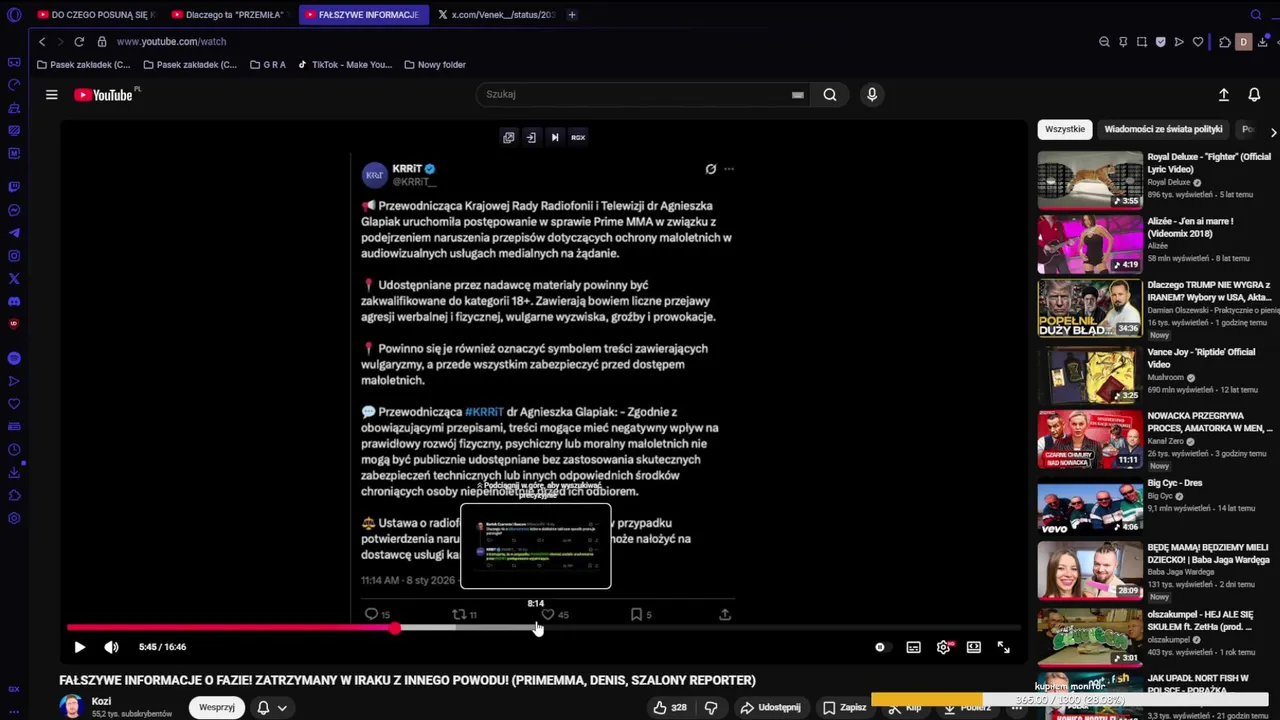
Task: Open Royal Deluxe Fighter video thumbnail
Action: 1090,180
